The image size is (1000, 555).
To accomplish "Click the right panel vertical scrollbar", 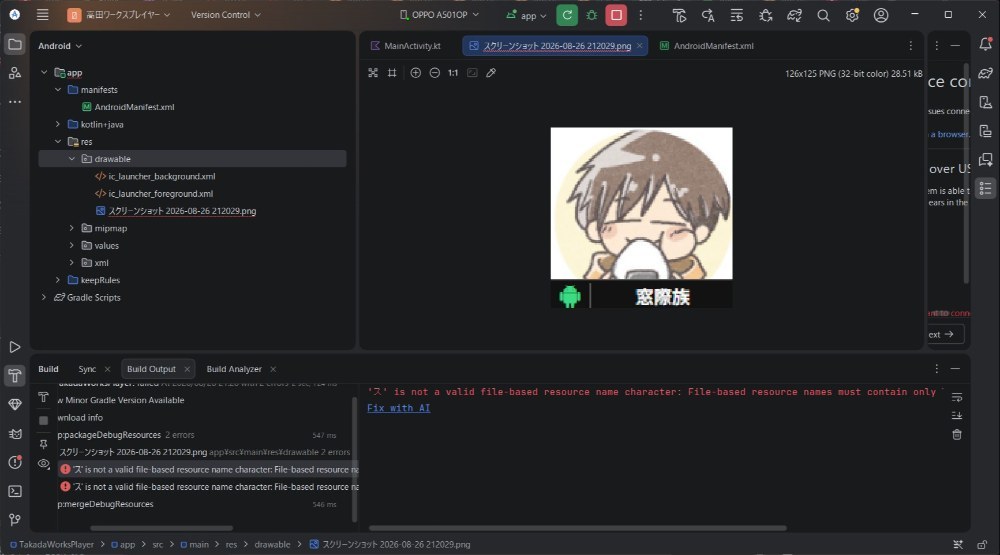I will (x=966, y=172).
